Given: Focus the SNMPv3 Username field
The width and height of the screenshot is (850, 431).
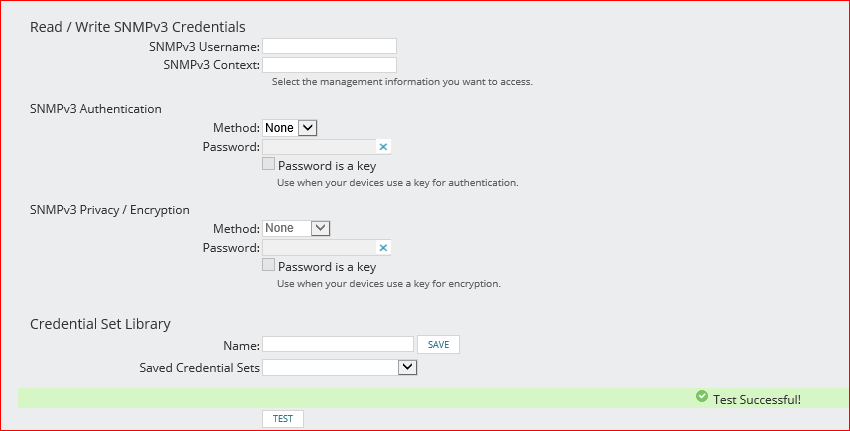Looking at the screenshot, I should 329,46.
